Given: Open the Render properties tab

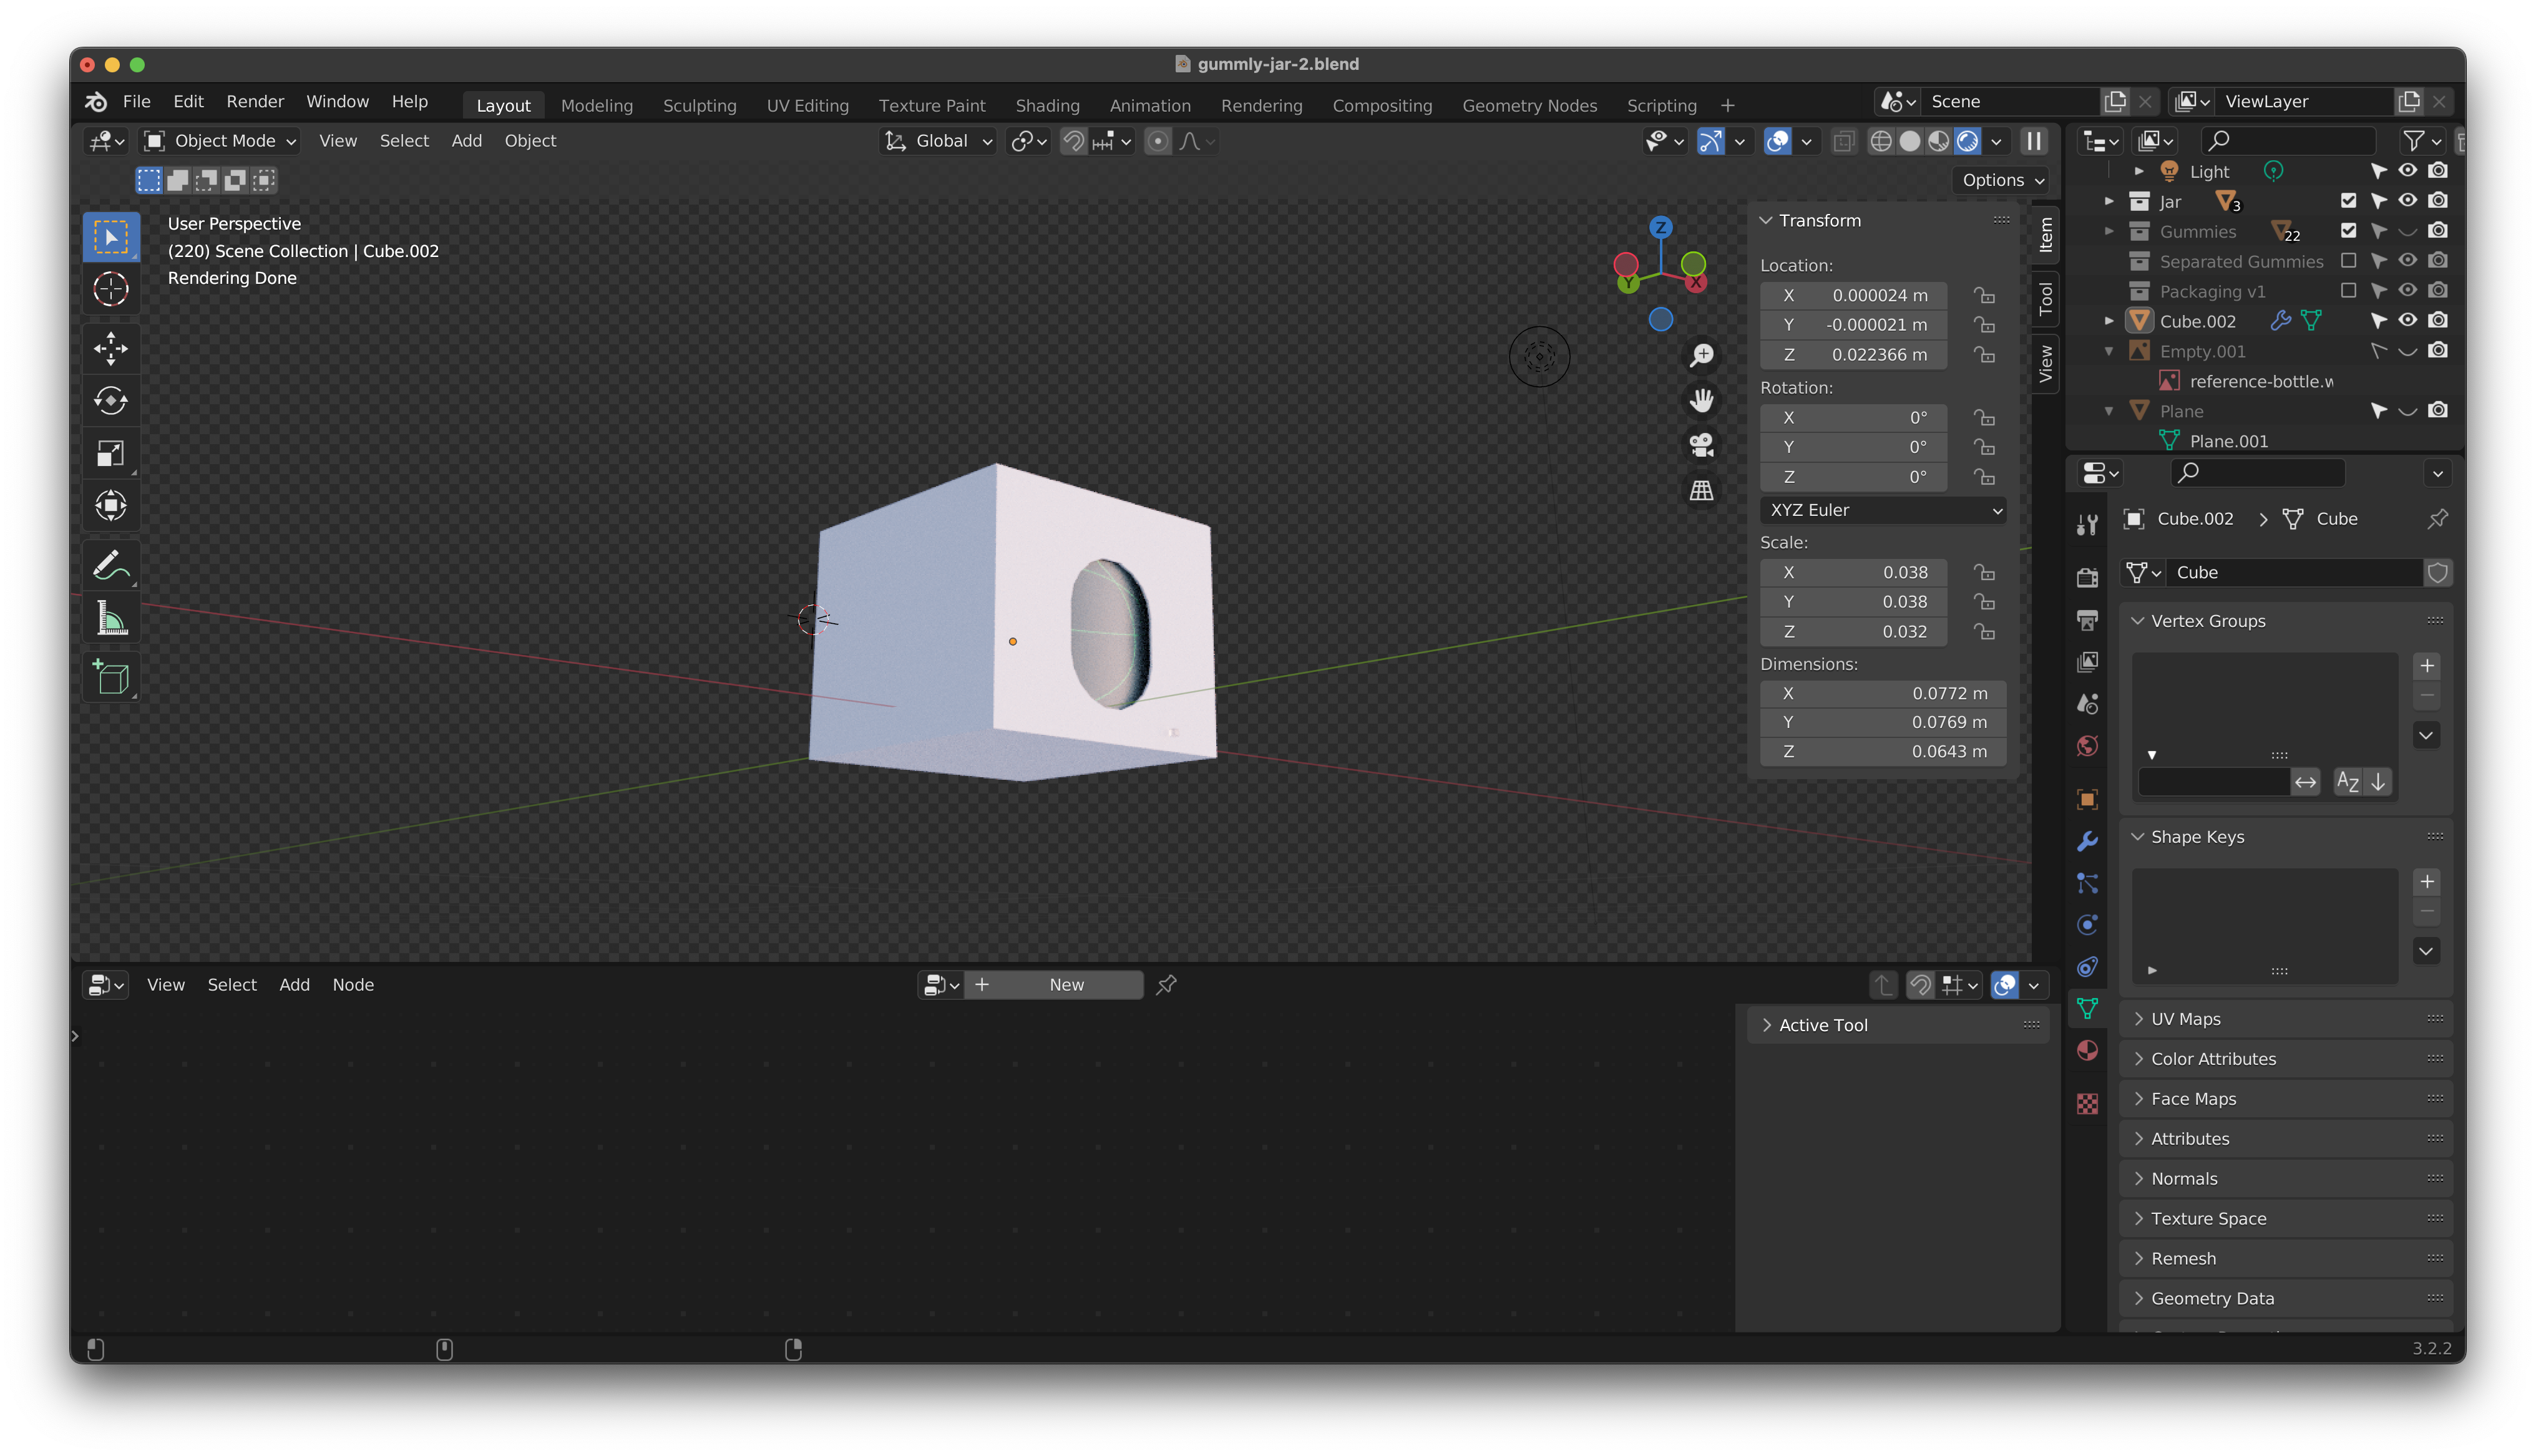Looking at the screenshot, I should coord(2087,577).
